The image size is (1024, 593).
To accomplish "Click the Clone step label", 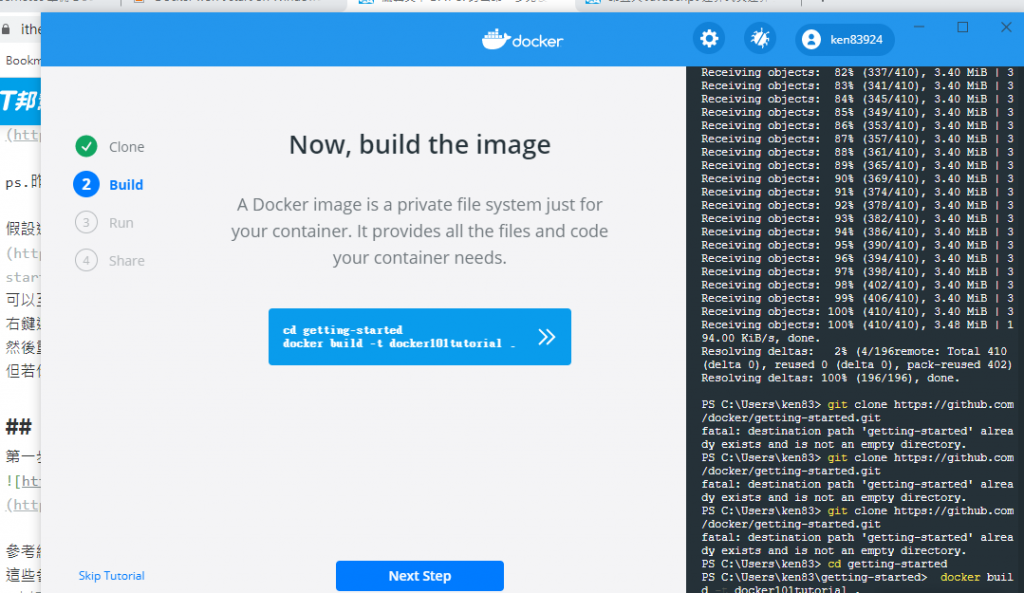I will pyautogui.click(x=127, y=147).
